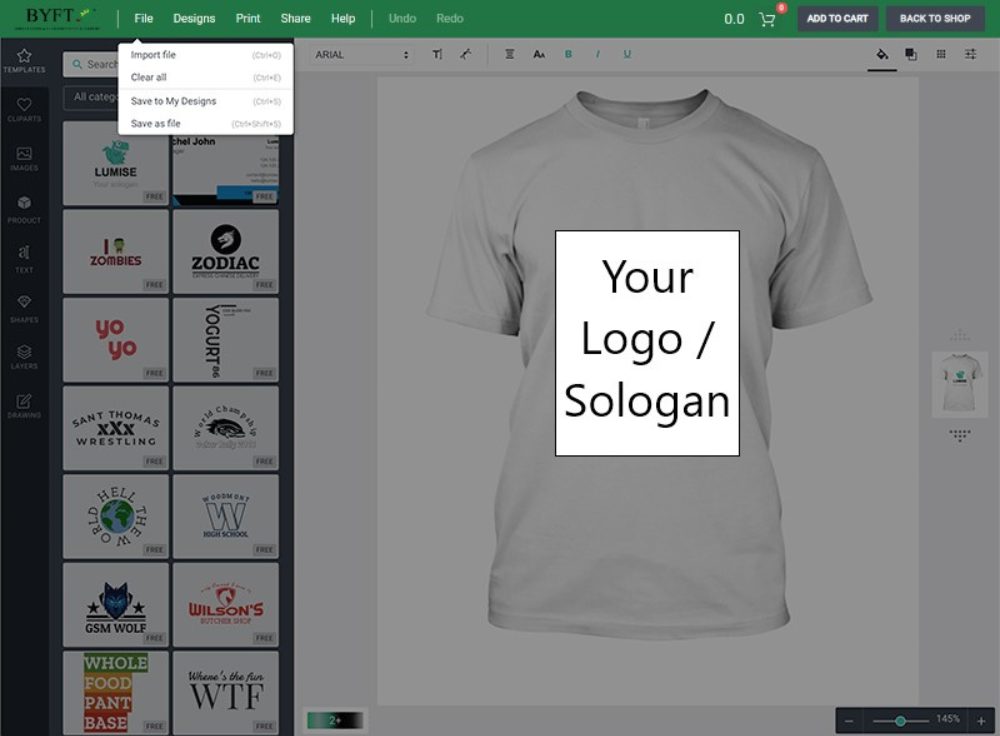The width and height of the screenshot is (1000, 736).
Task: Click the arrange layers icon
Action: click(911, 54)
